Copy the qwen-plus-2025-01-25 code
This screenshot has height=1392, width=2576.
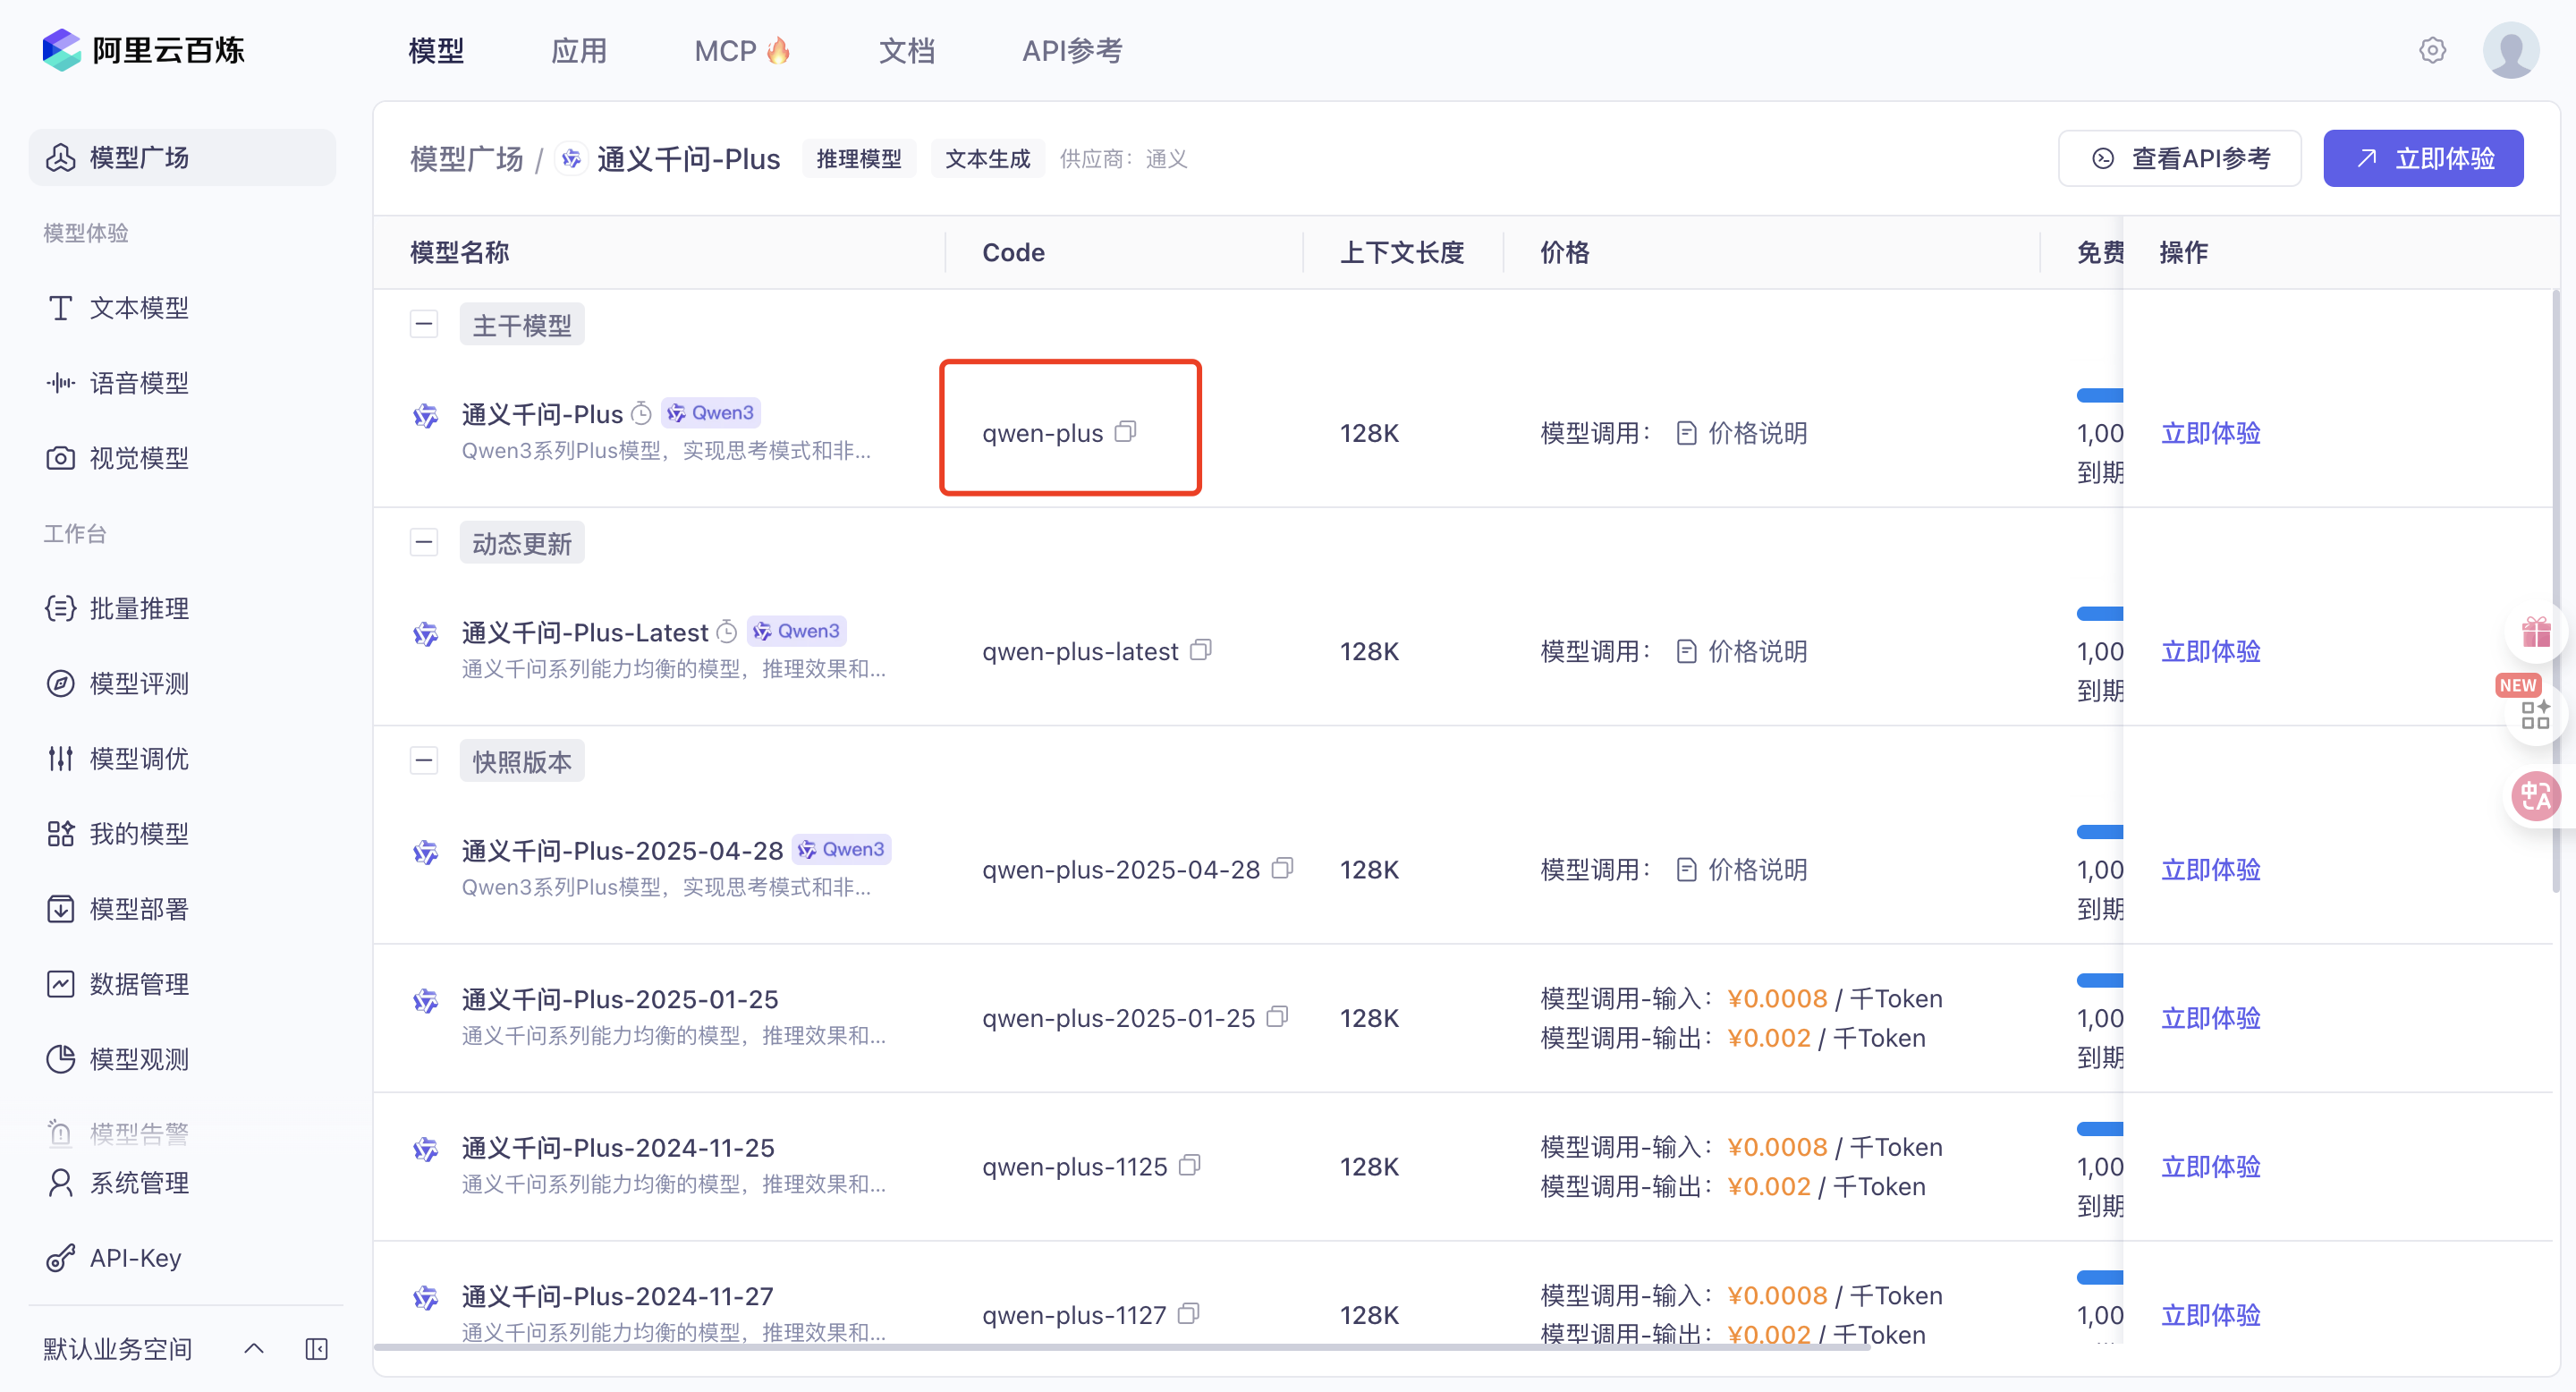pyautogui.click(x=1277, y=1017)
